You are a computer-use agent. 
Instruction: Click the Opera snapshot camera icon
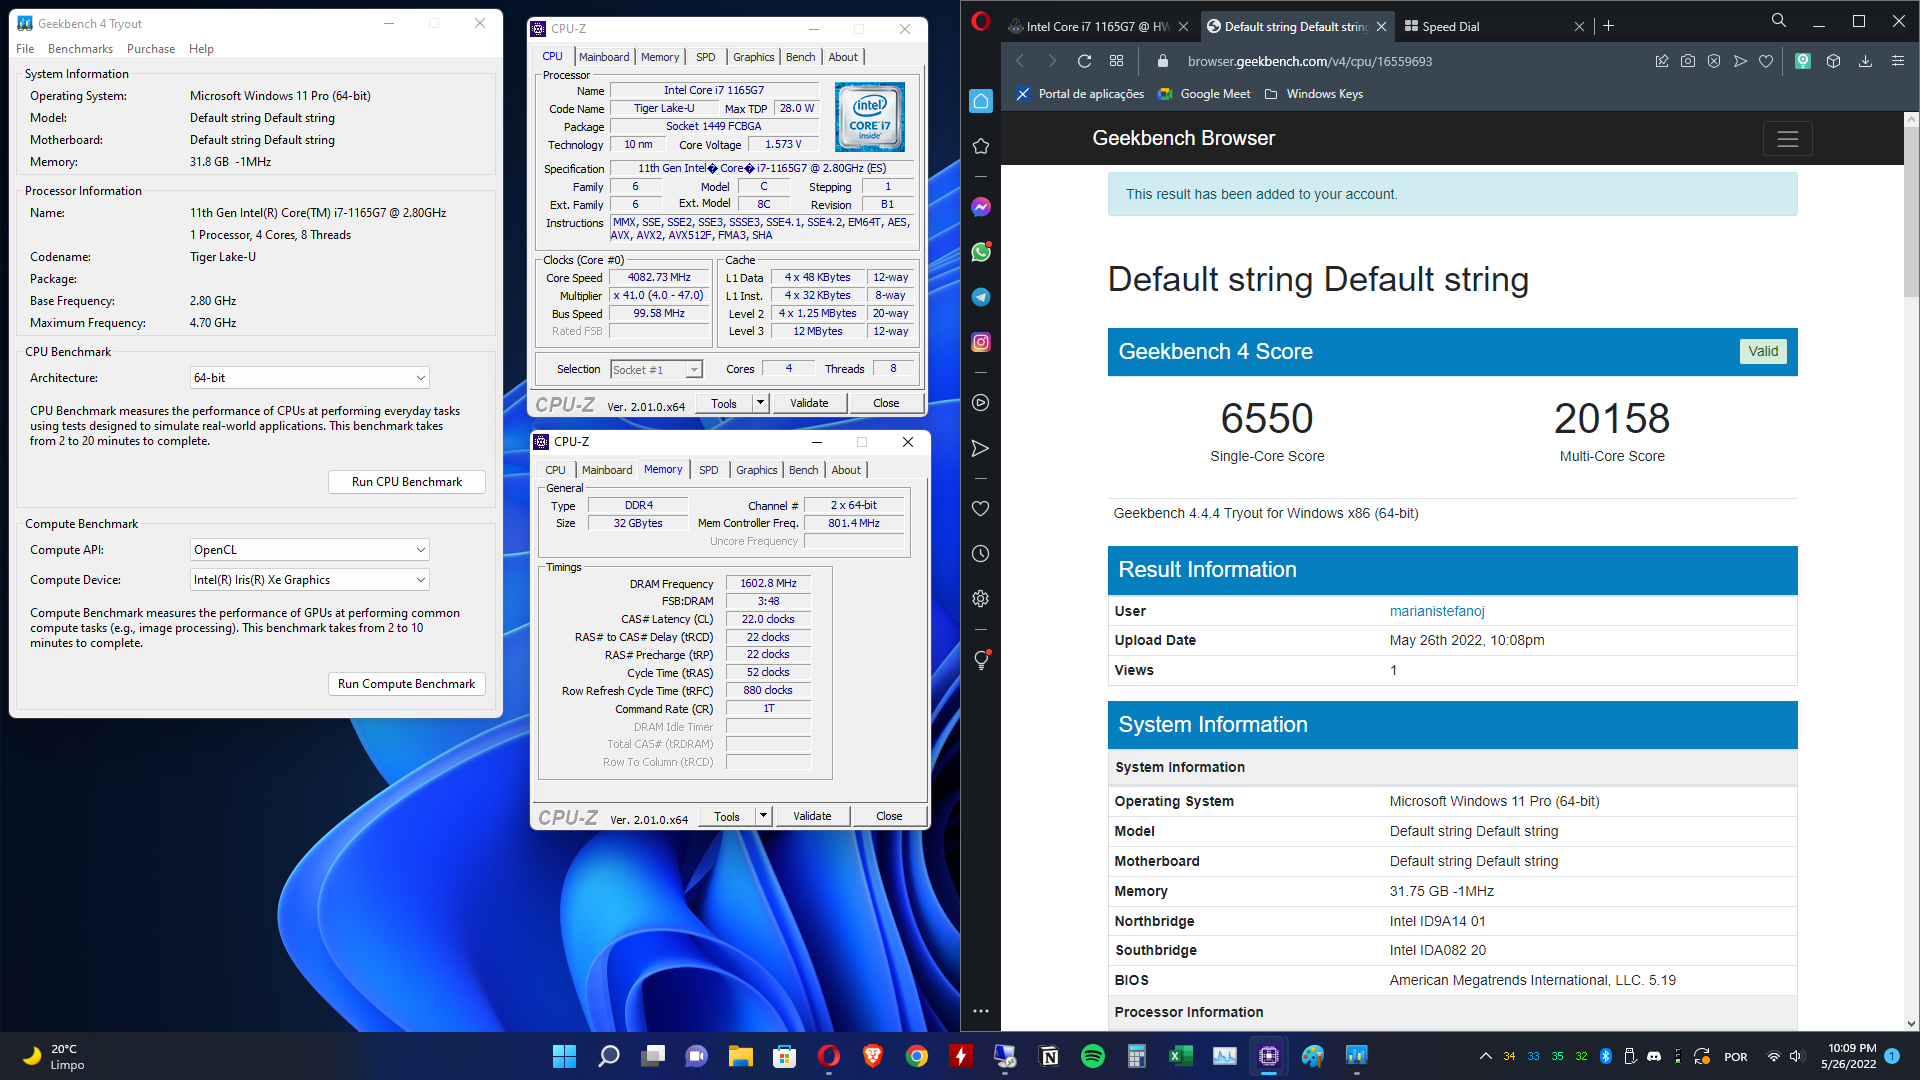point(1688,61)
